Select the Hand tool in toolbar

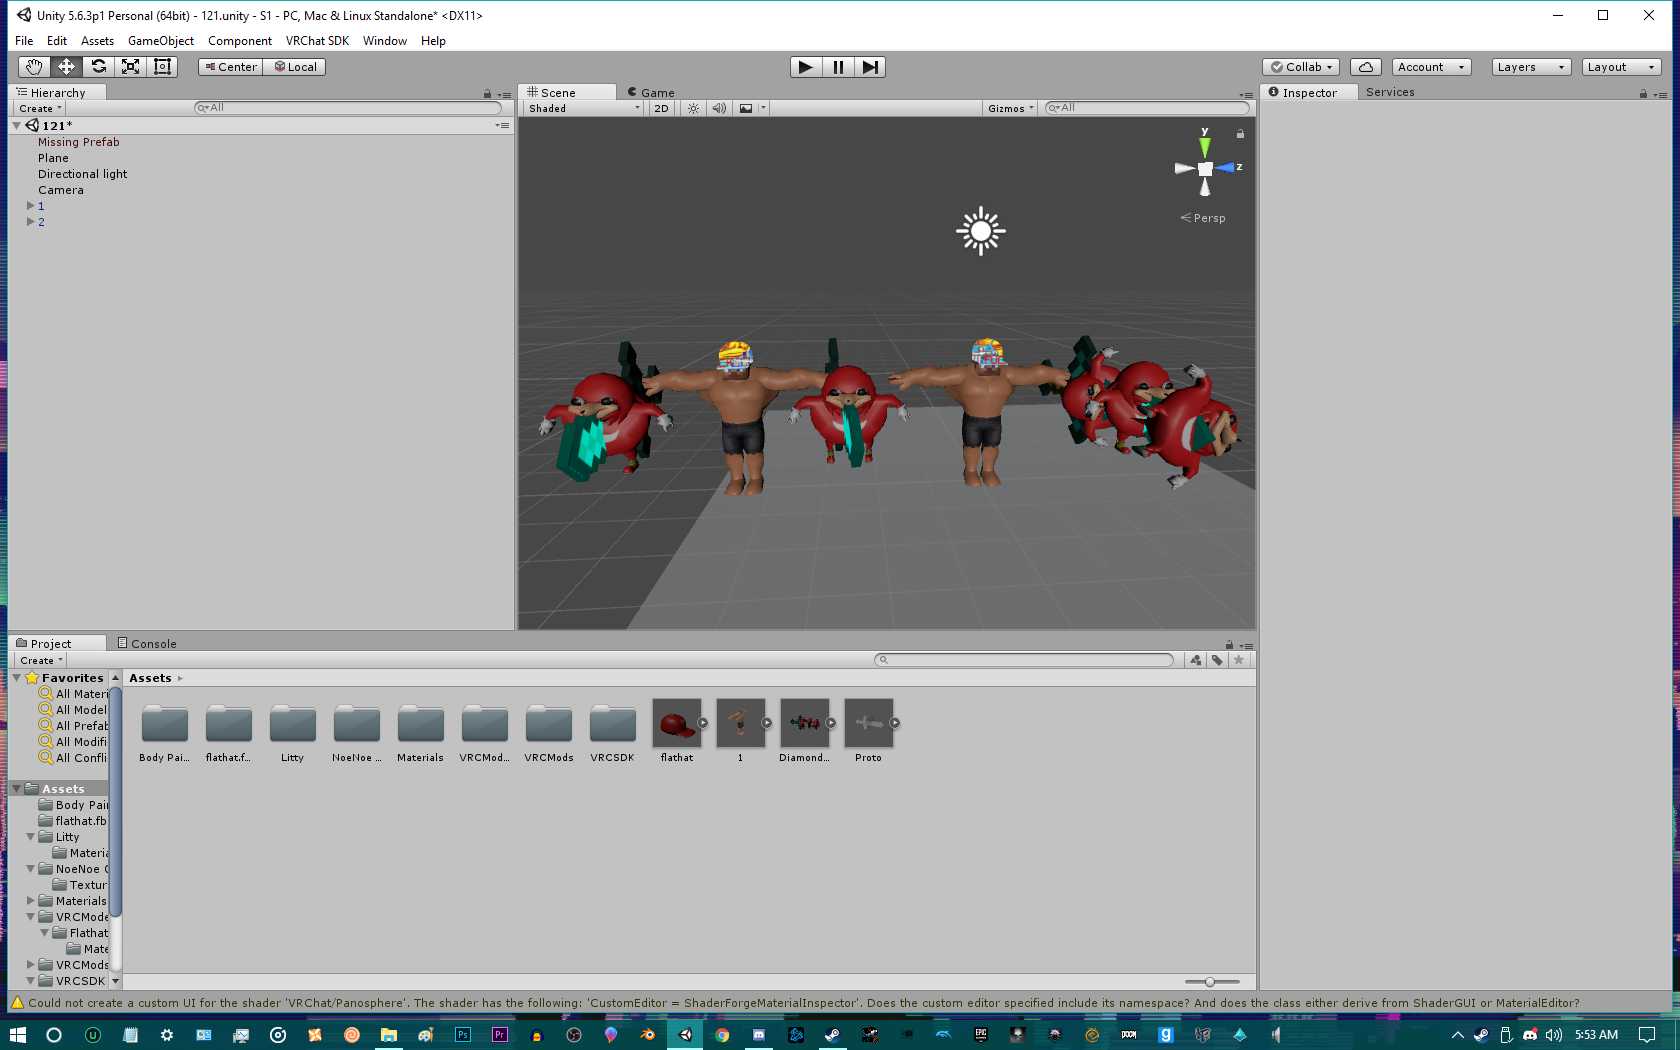tap(34, 67)
